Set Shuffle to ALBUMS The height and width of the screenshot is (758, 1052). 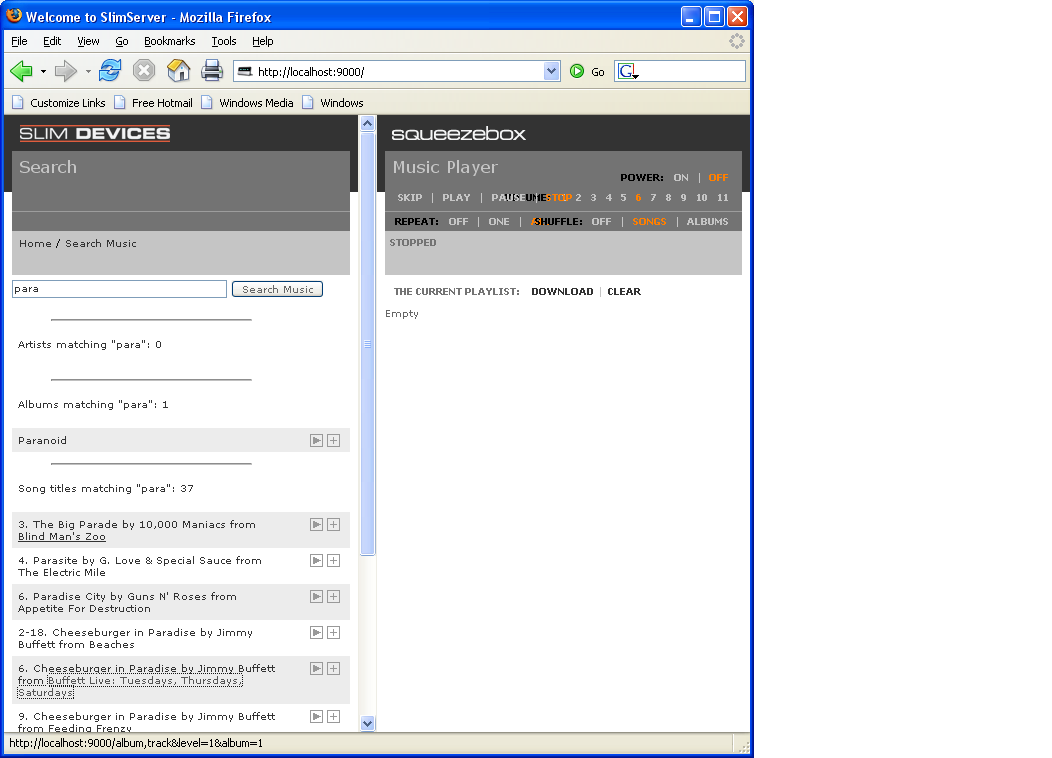tap(707, 222)
